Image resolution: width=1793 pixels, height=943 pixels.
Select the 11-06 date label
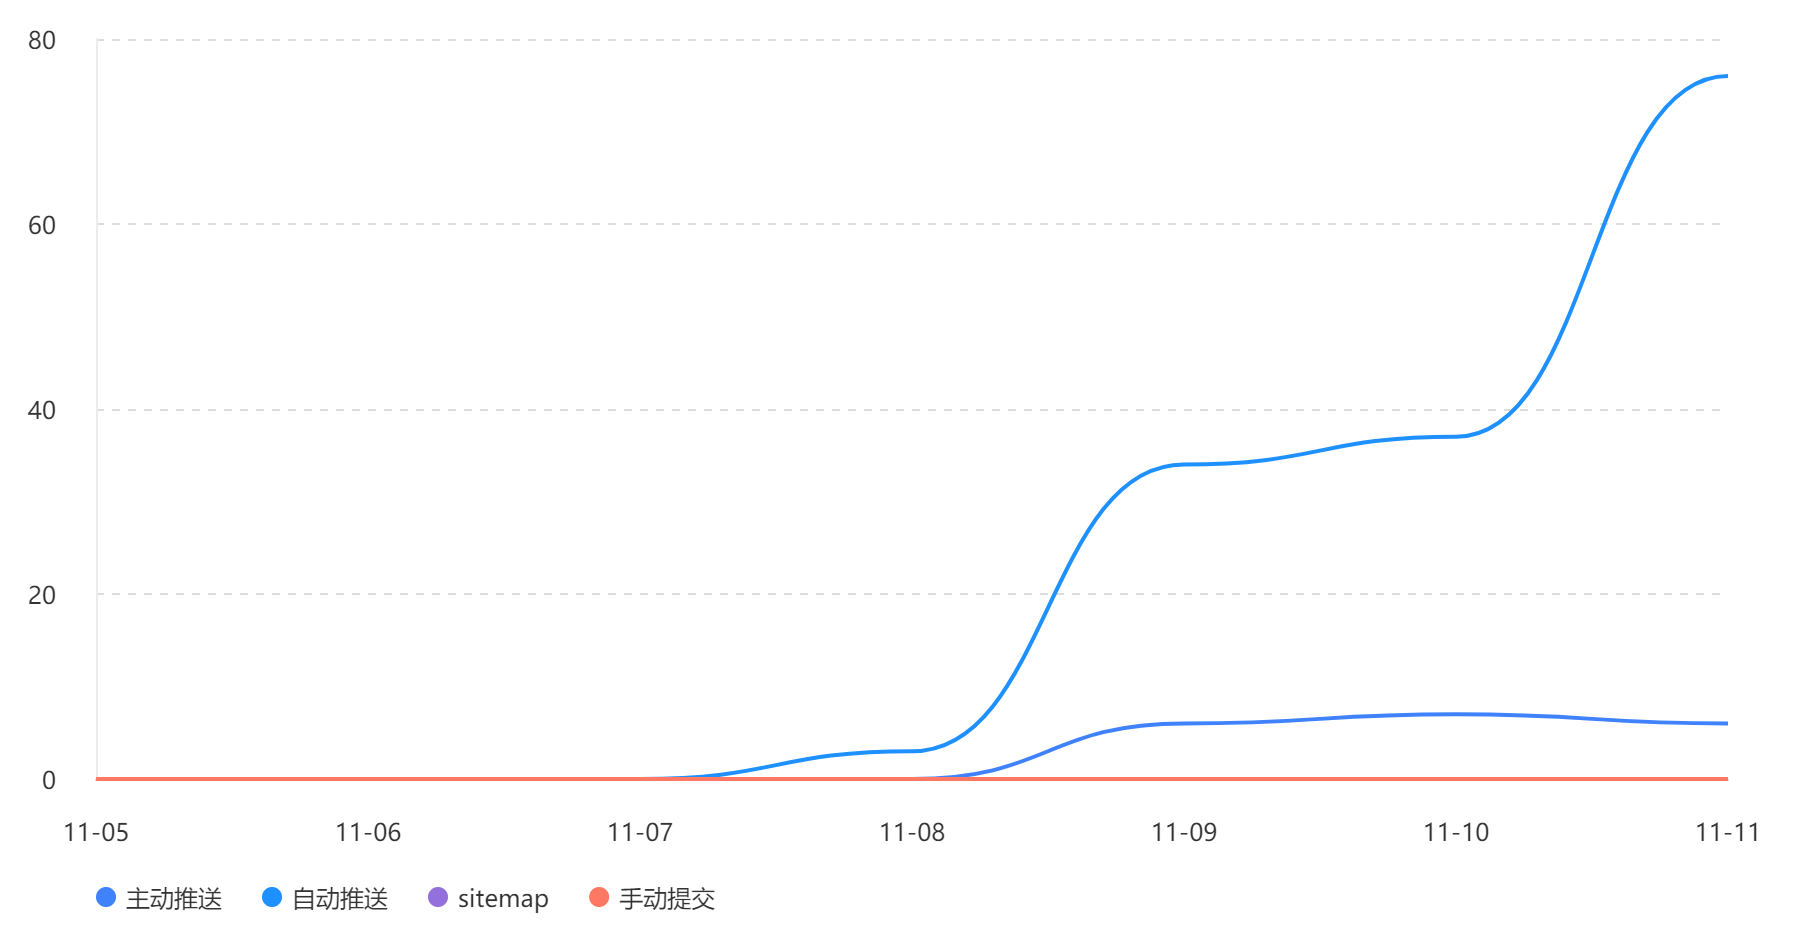368,832
